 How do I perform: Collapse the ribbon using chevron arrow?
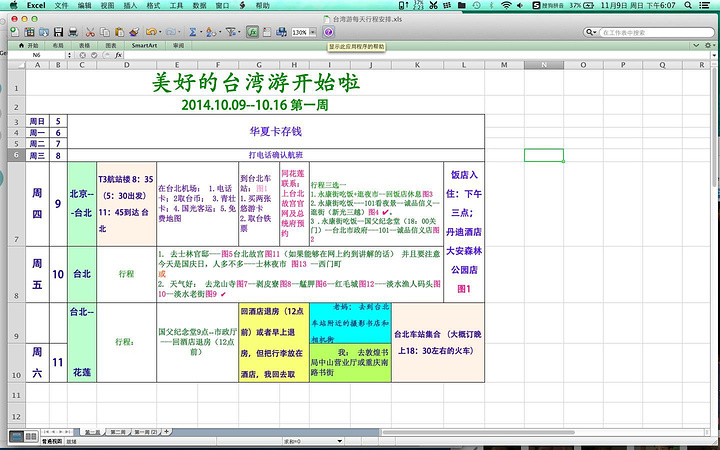(696, 45)
